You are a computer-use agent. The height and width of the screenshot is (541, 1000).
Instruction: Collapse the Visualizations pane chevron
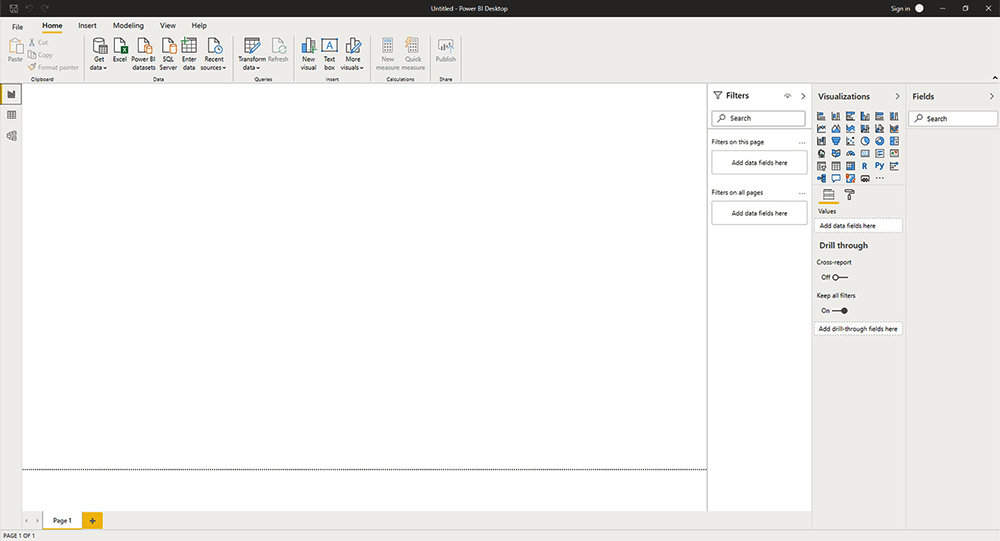897,96
